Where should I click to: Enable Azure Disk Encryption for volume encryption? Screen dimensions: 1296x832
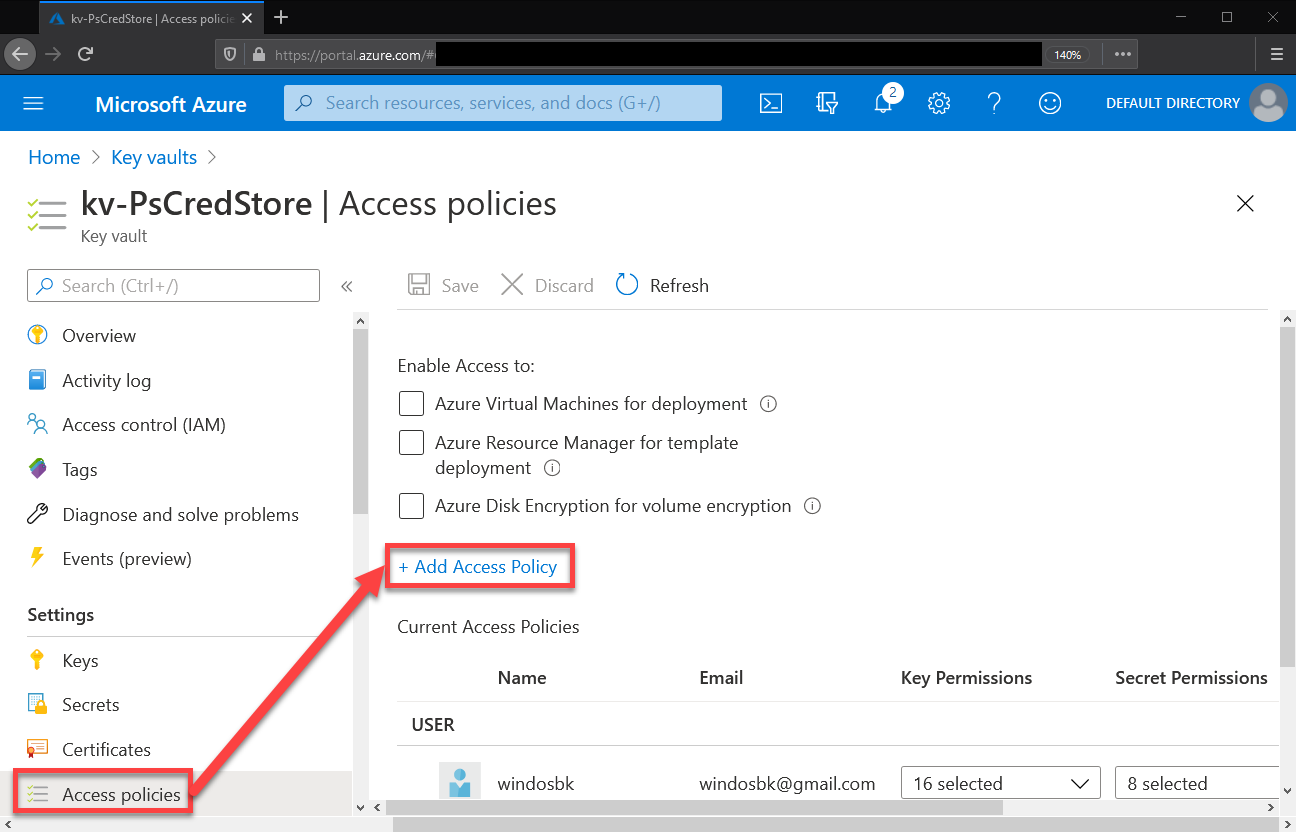(x=411, y=506)
